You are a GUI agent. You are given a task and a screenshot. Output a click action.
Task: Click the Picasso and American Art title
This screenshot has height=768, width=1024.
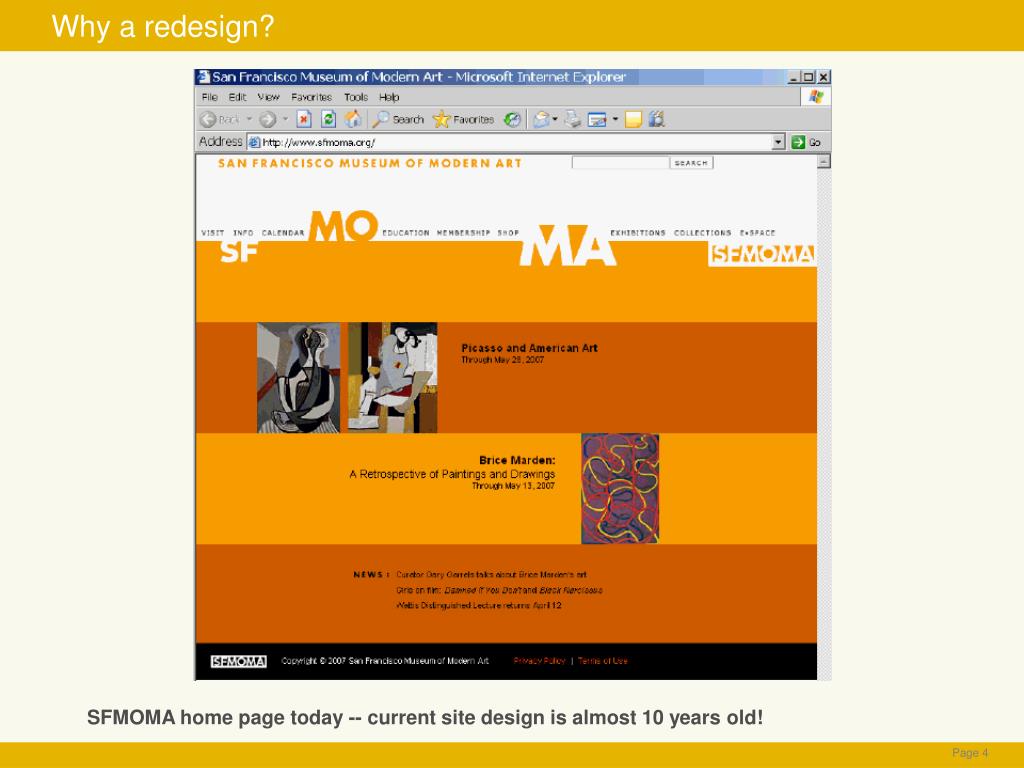[530, 348]
